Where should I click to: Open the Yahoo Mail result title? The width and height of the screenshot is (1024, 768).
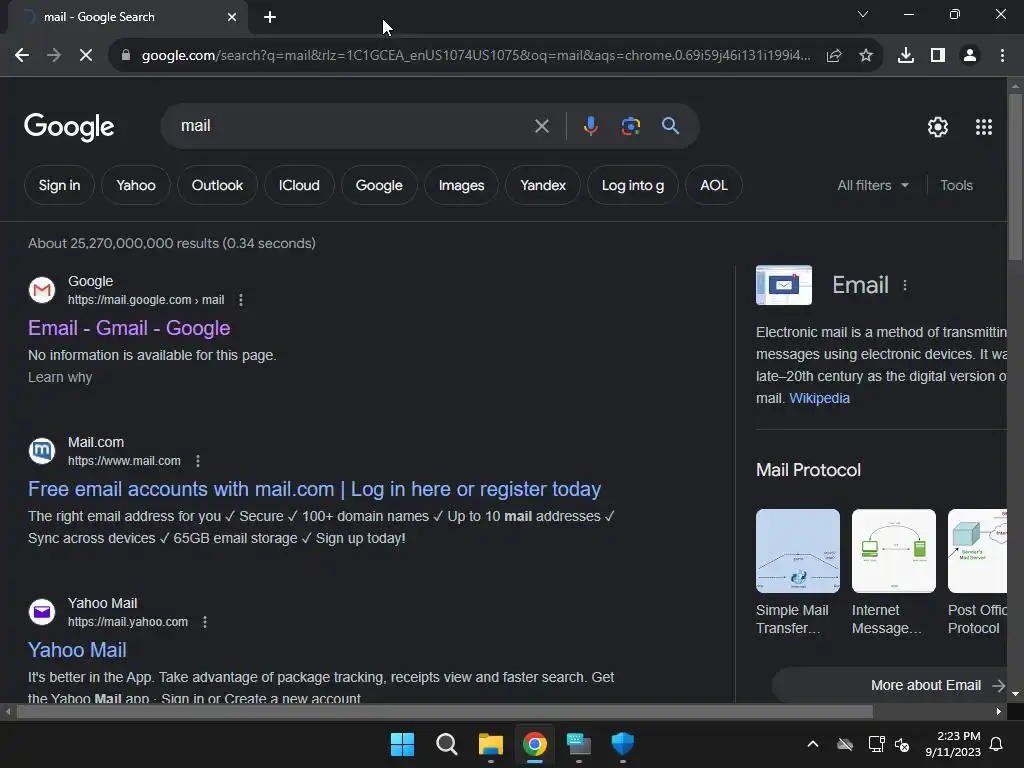click(77, 650)
